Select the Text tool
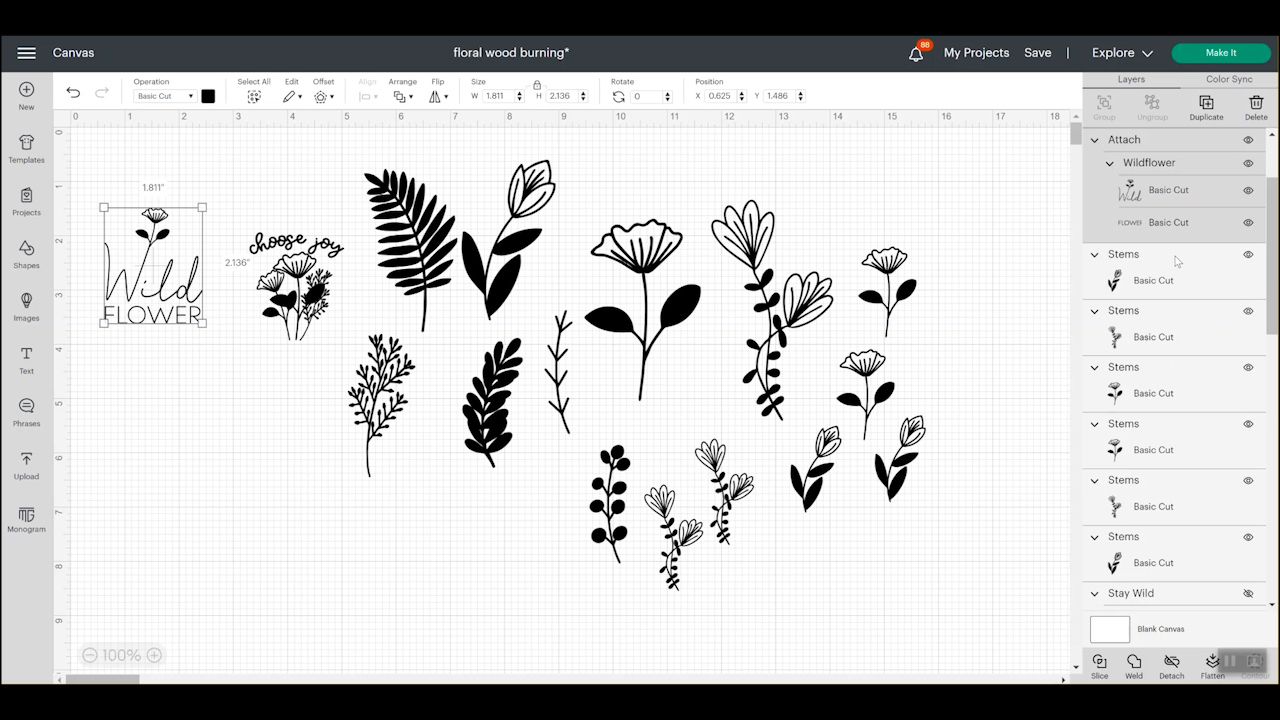This screenshot has height=720, width=1280. [x=26, y=359]
